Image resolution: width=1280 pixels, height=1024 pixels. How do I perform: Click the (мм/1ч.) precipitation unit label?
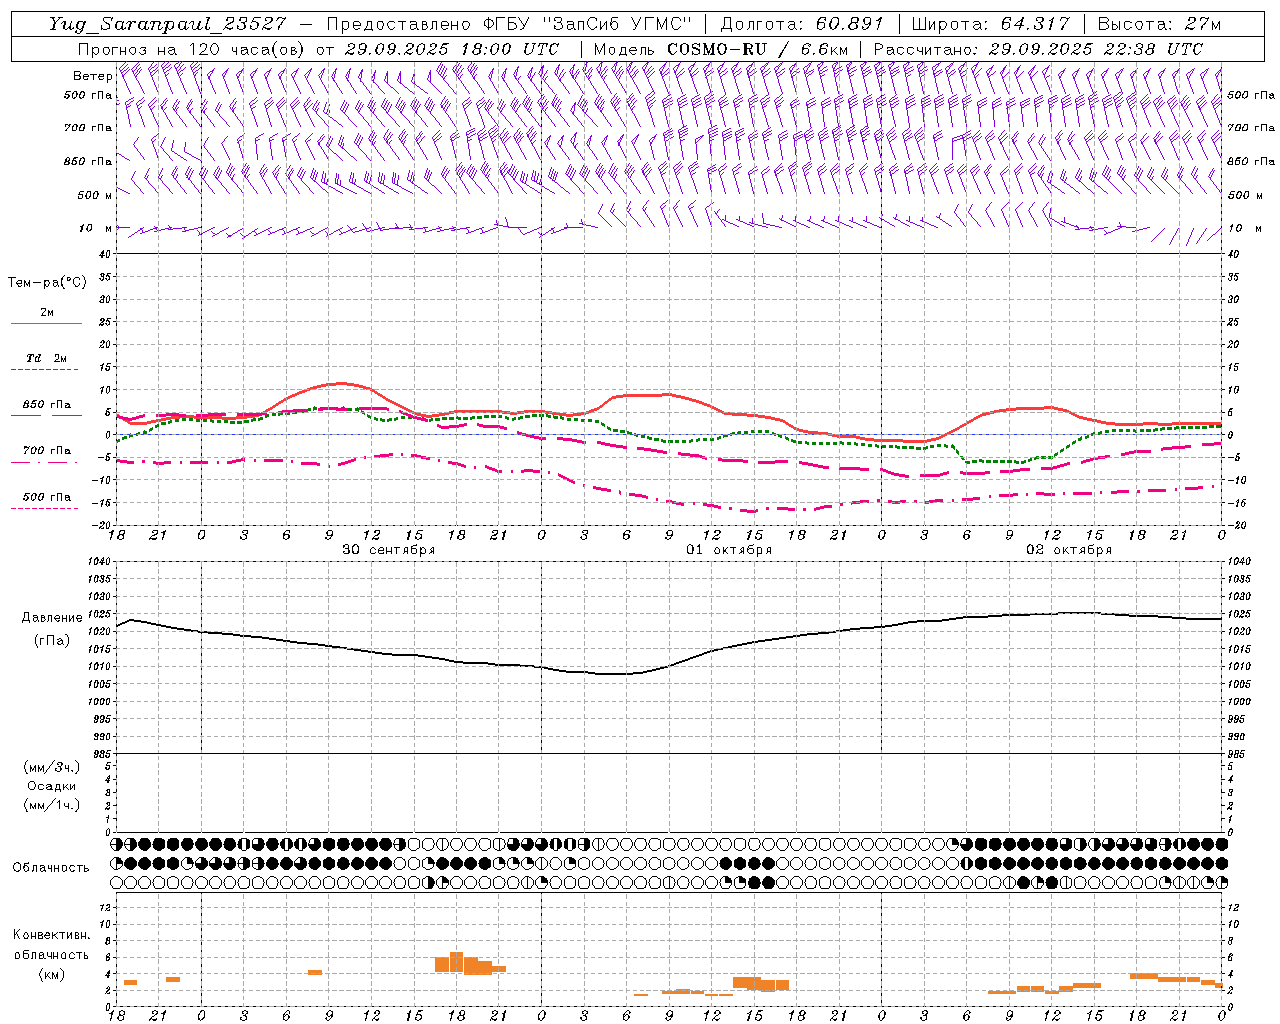(52, 805)
